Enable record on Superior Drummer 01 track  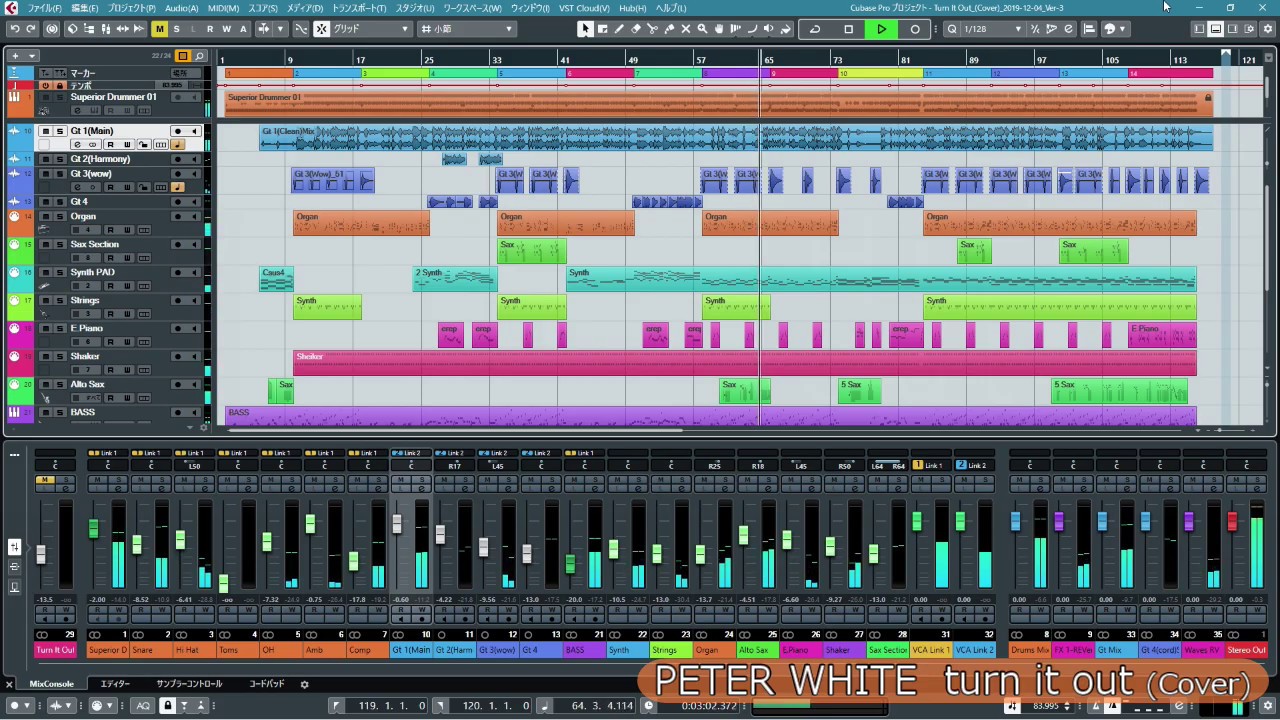pyautogui.click(x=178, y=97)
